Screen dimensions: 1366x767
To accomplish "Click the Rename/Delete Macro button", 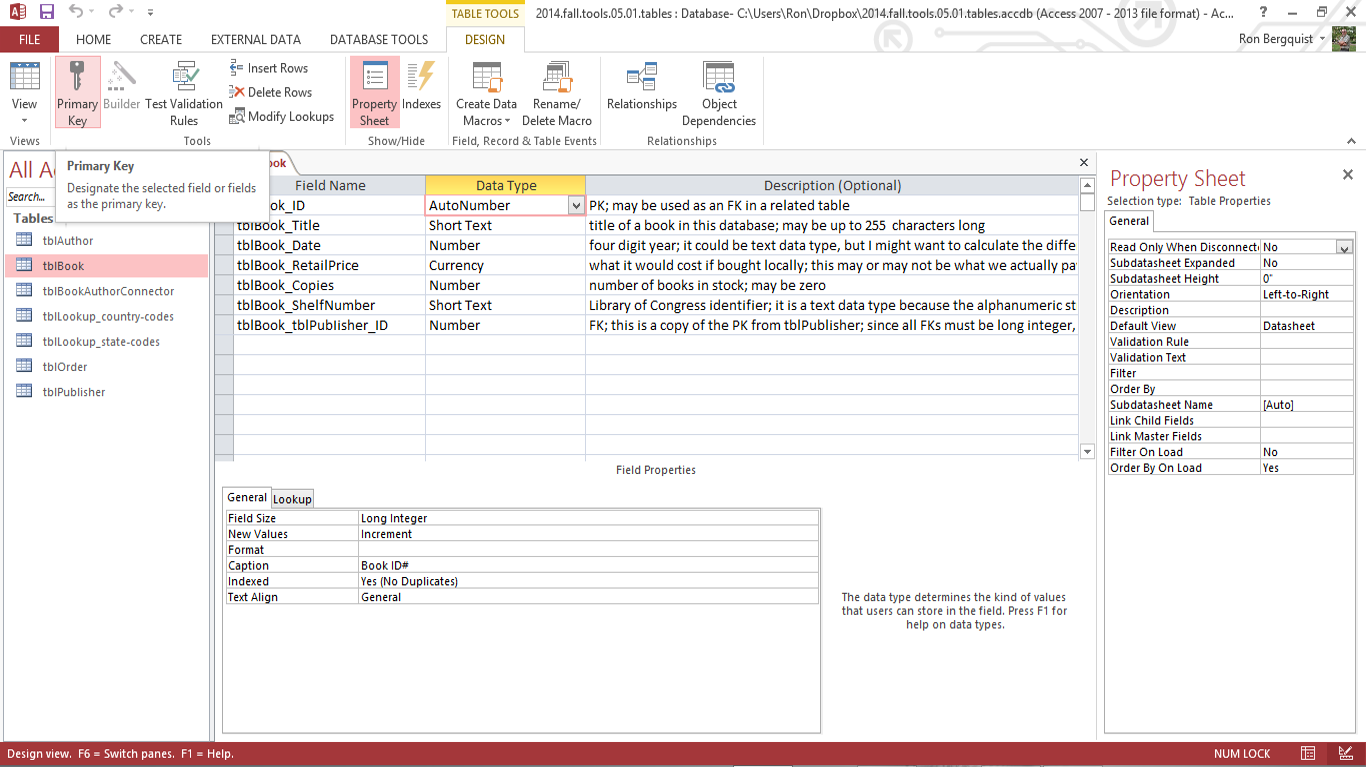I will [556, 93].
